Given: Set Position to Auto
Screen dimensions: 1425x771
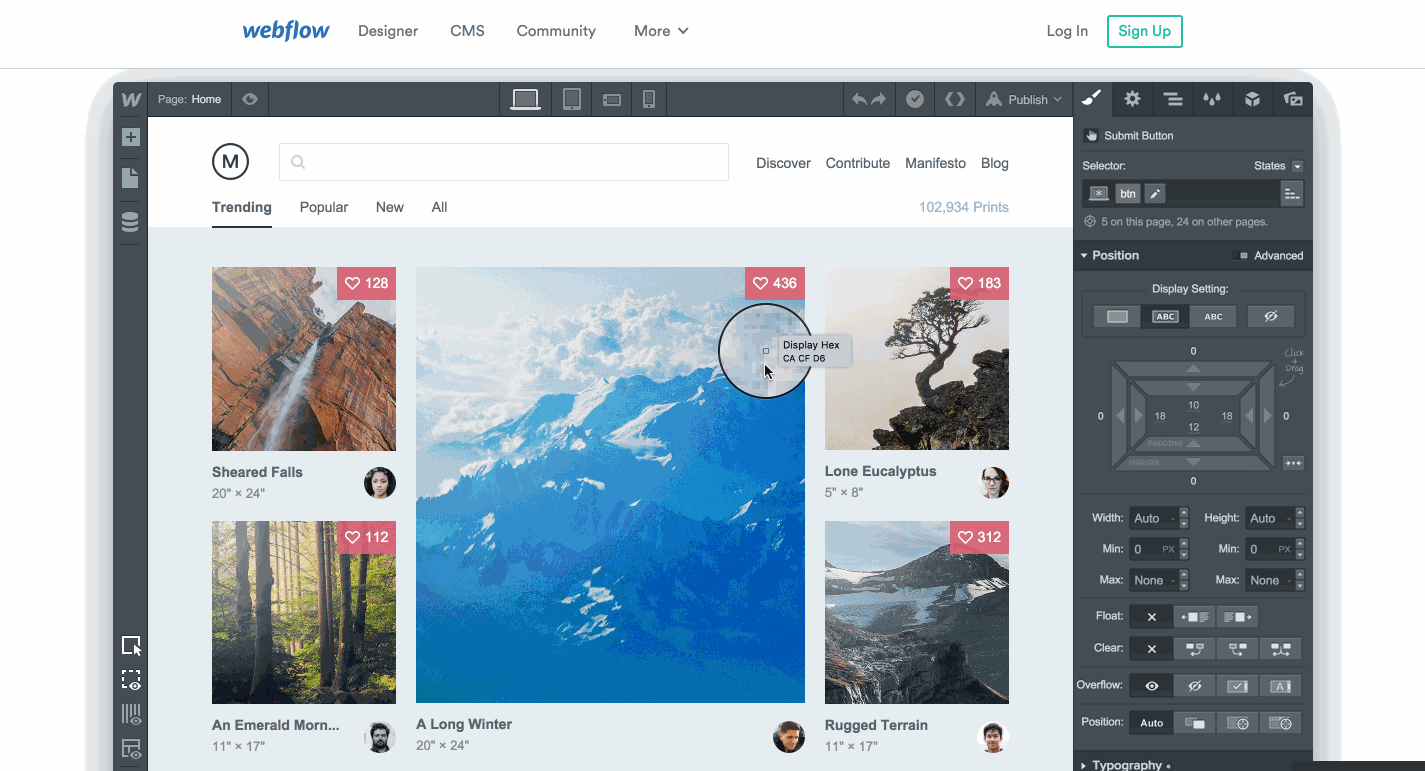Looking at the screenshot, I should 1151,723.
